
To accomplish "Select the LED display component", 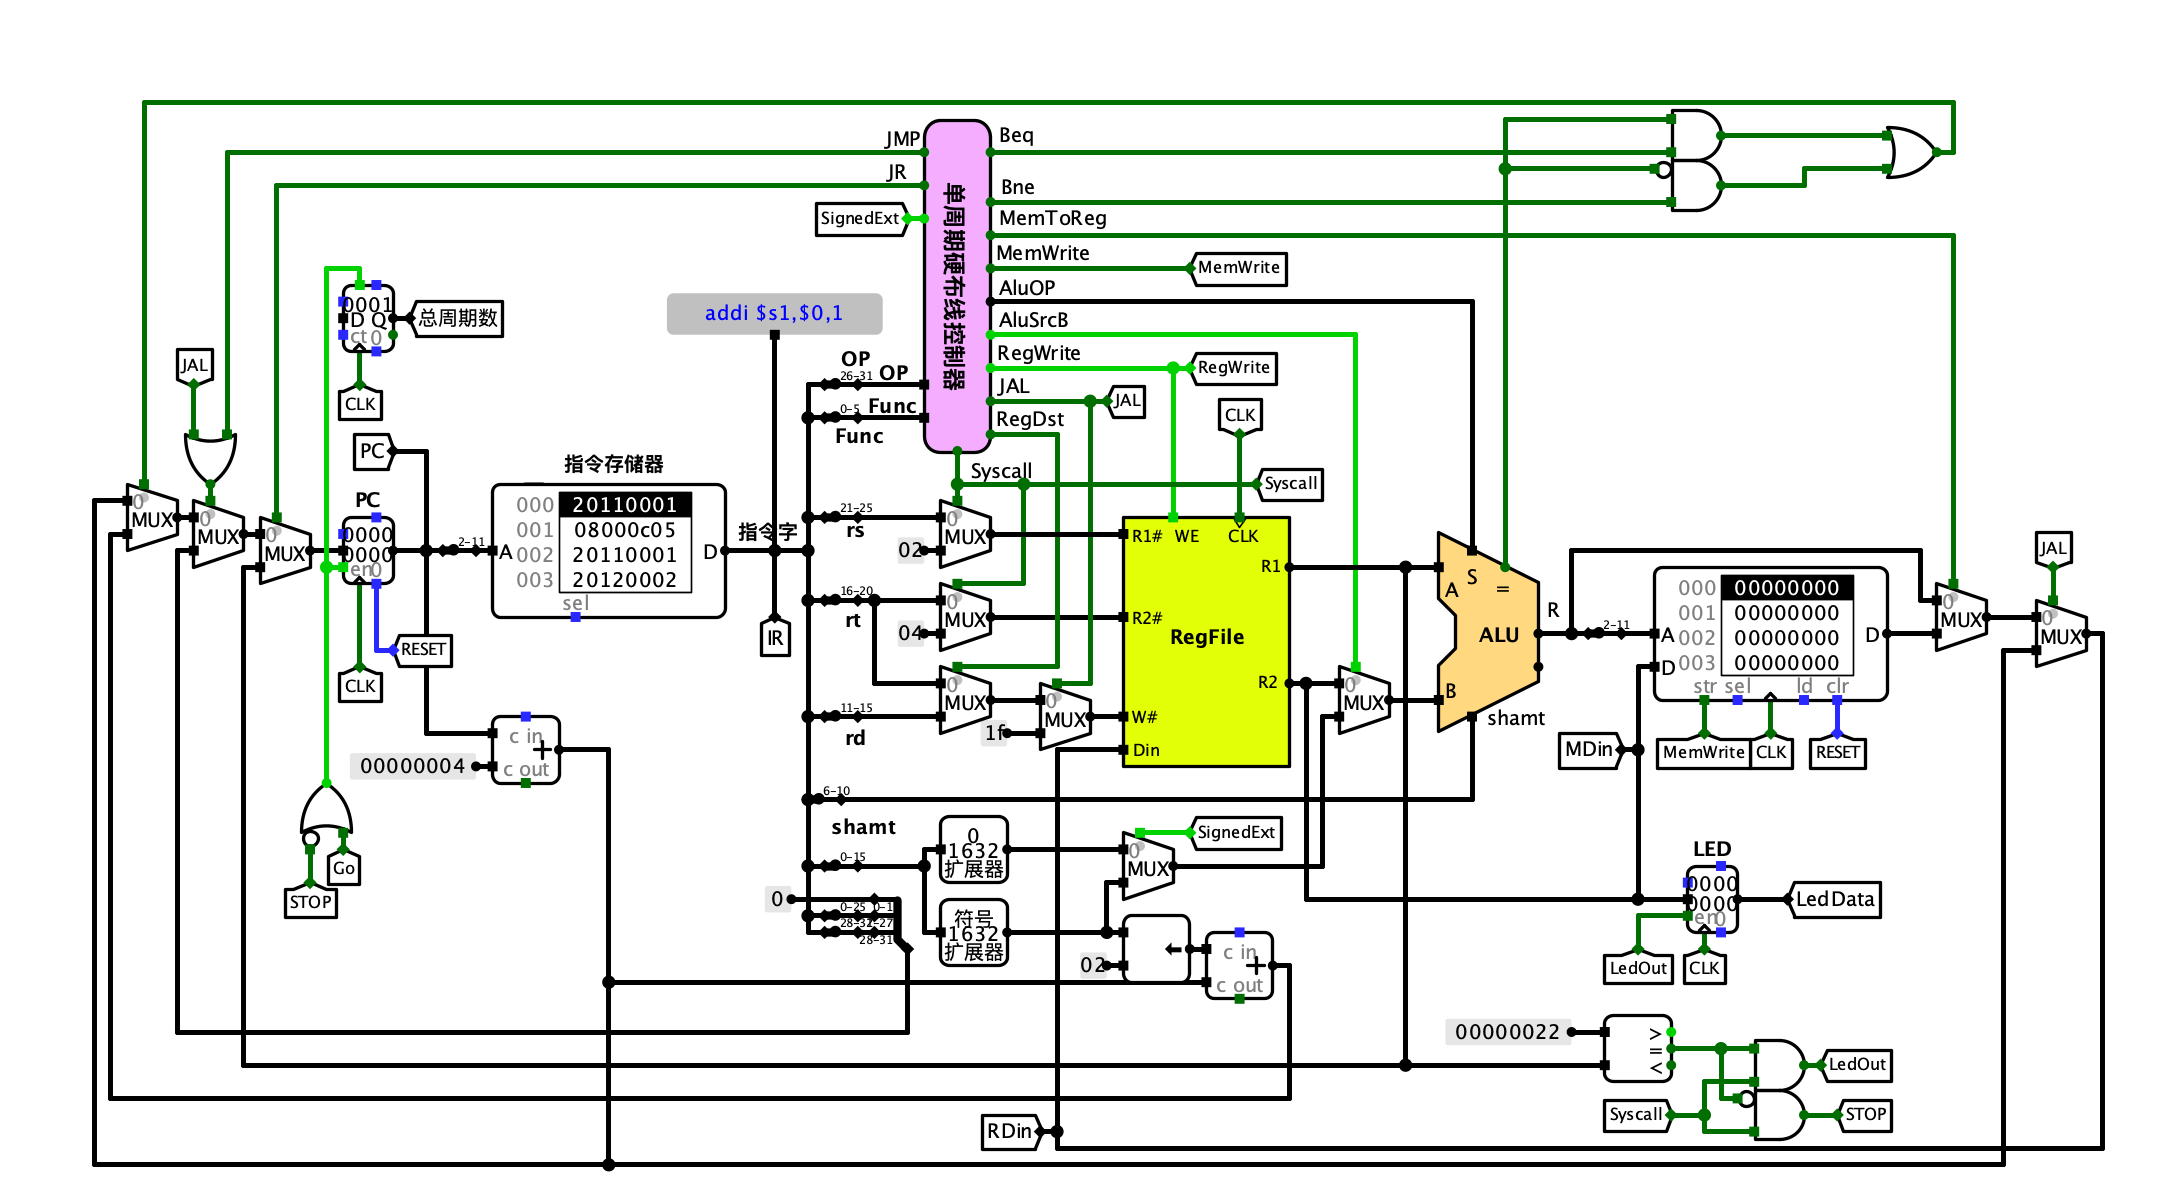I will [x=1712, y=897].
